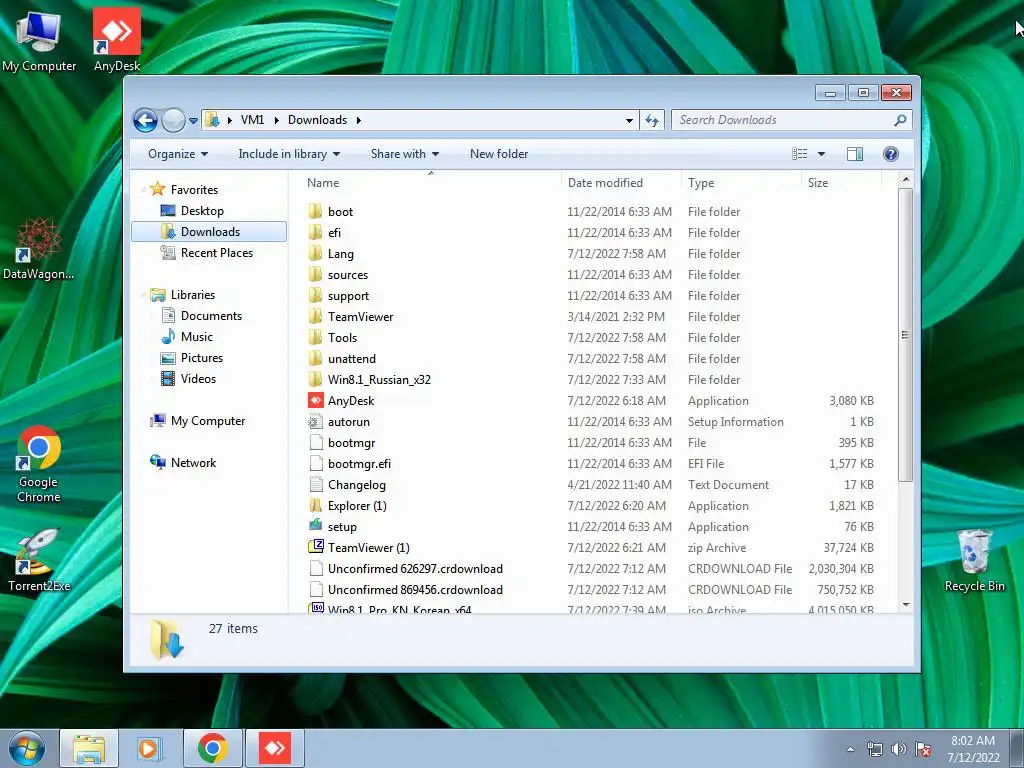This screenshot has height=768, width=1024.
Task: Select Downloads in the navigation pane
Action: [209, 232]
